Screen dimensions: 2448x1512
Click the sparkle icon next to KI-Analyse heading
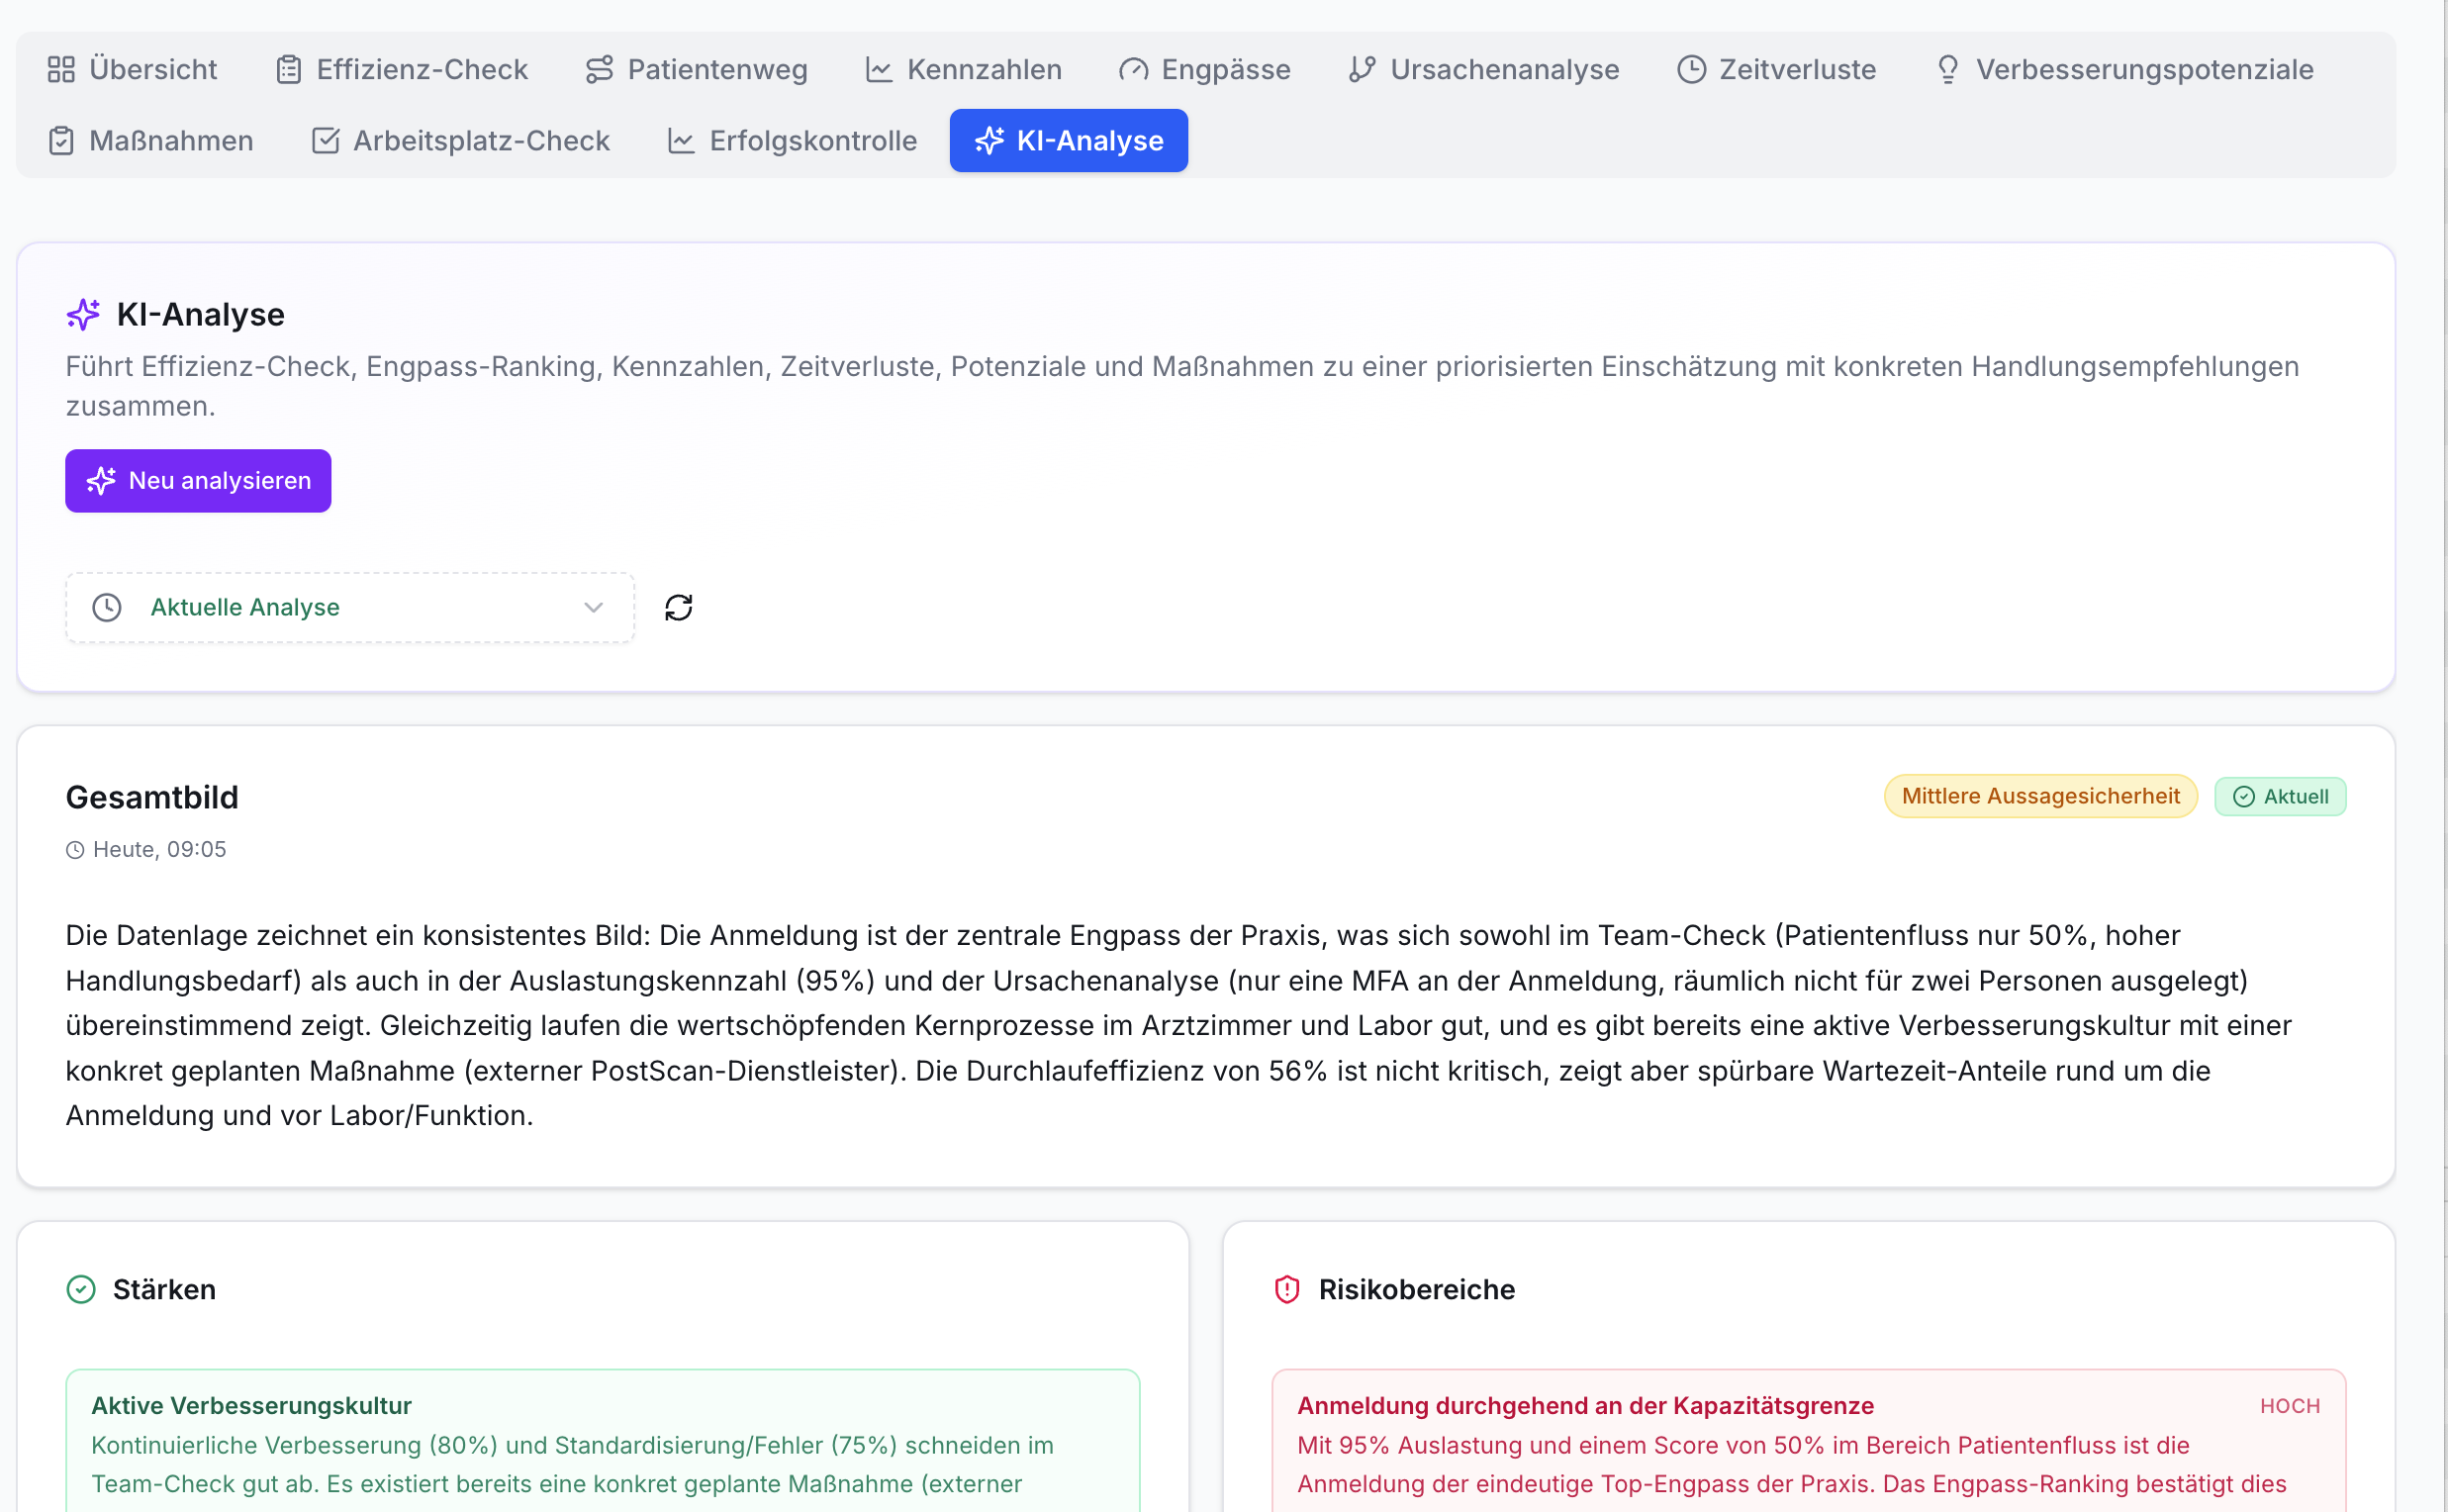point(84,315)
